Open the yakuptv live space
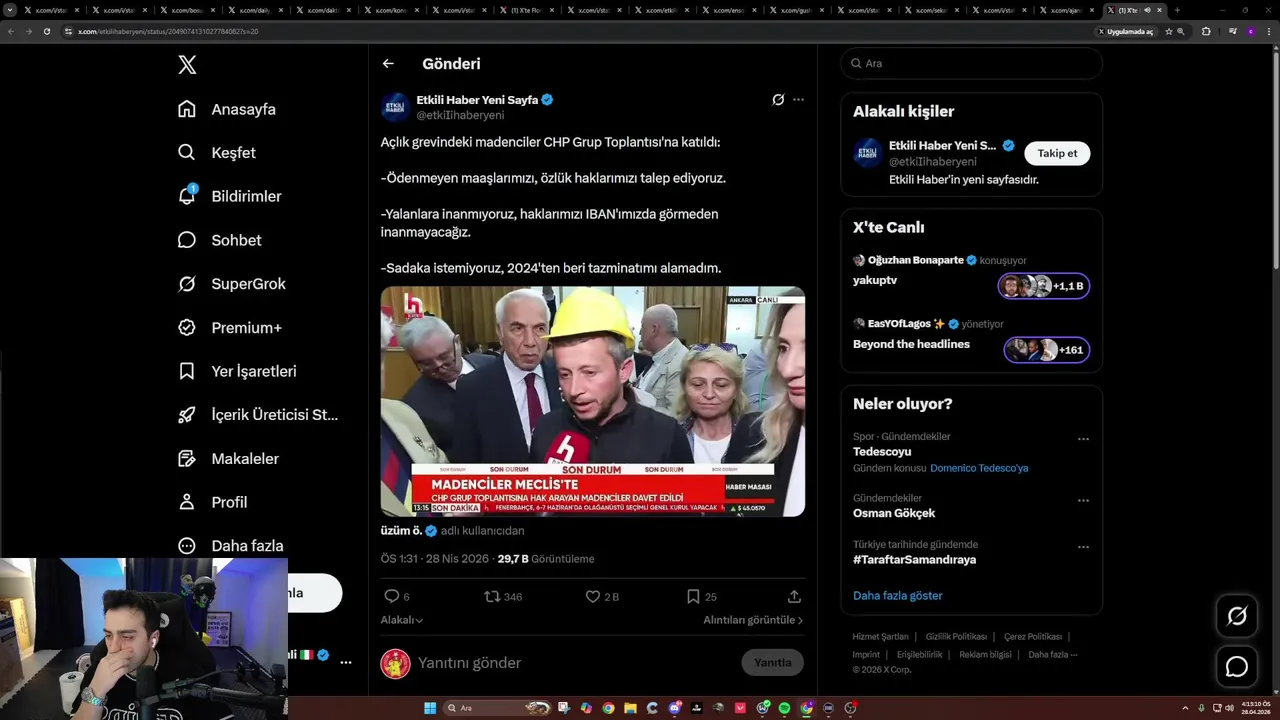 (875, 281)
